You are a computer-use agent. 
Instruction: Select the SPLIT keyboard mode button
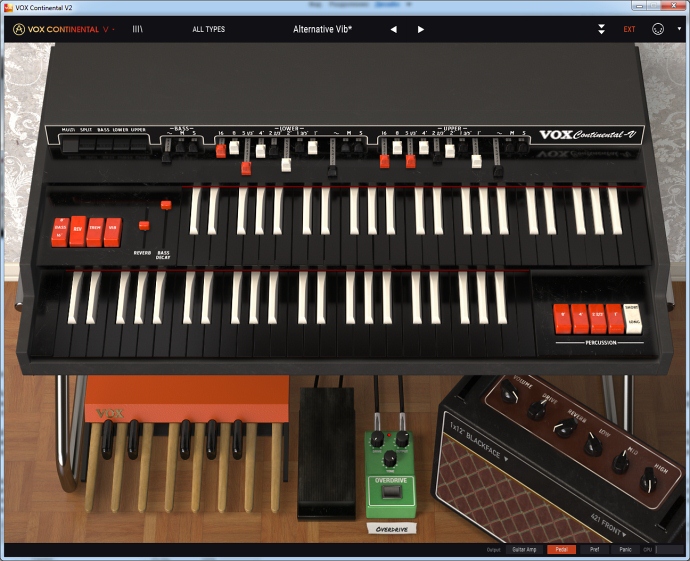(87, 145)
